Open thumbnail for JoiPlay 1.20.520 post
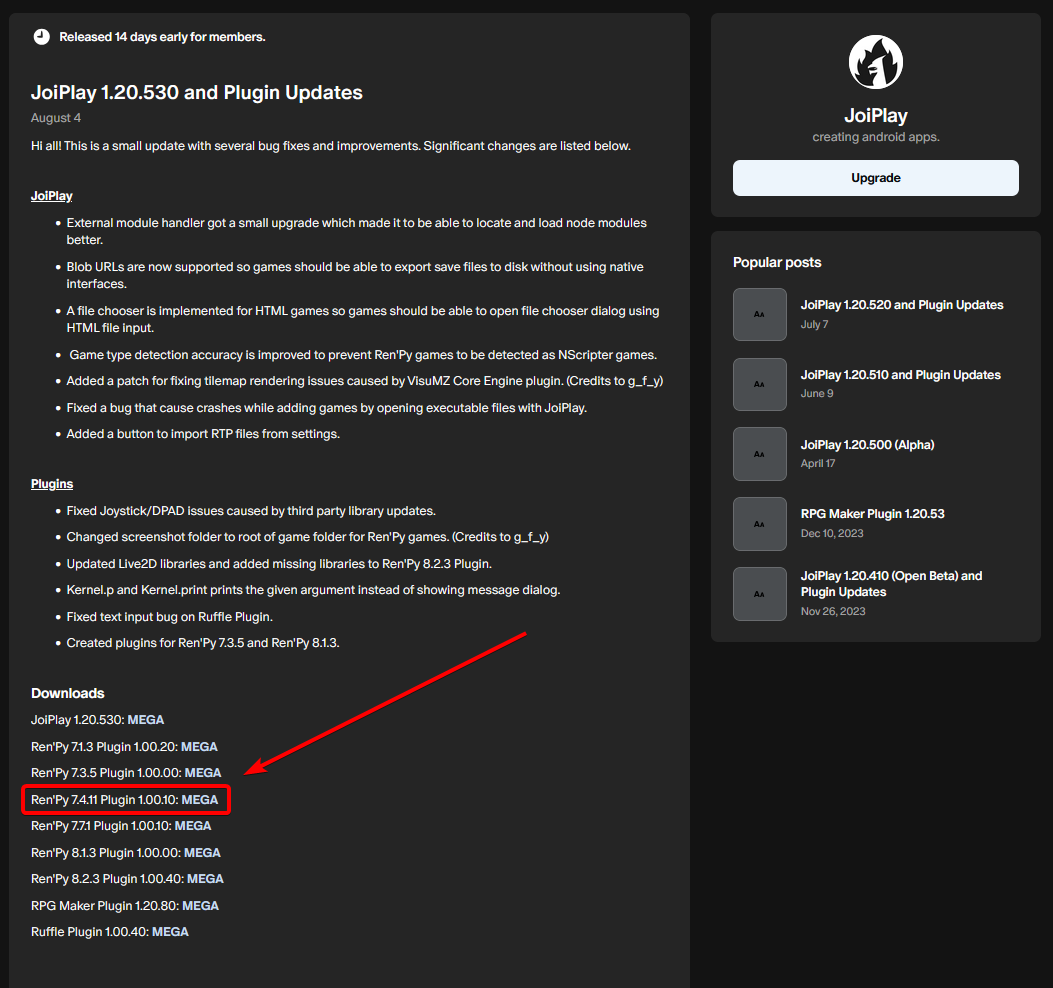Viewport: 1053px width, 988px height. pyautogui.click(x=760, y=314)
